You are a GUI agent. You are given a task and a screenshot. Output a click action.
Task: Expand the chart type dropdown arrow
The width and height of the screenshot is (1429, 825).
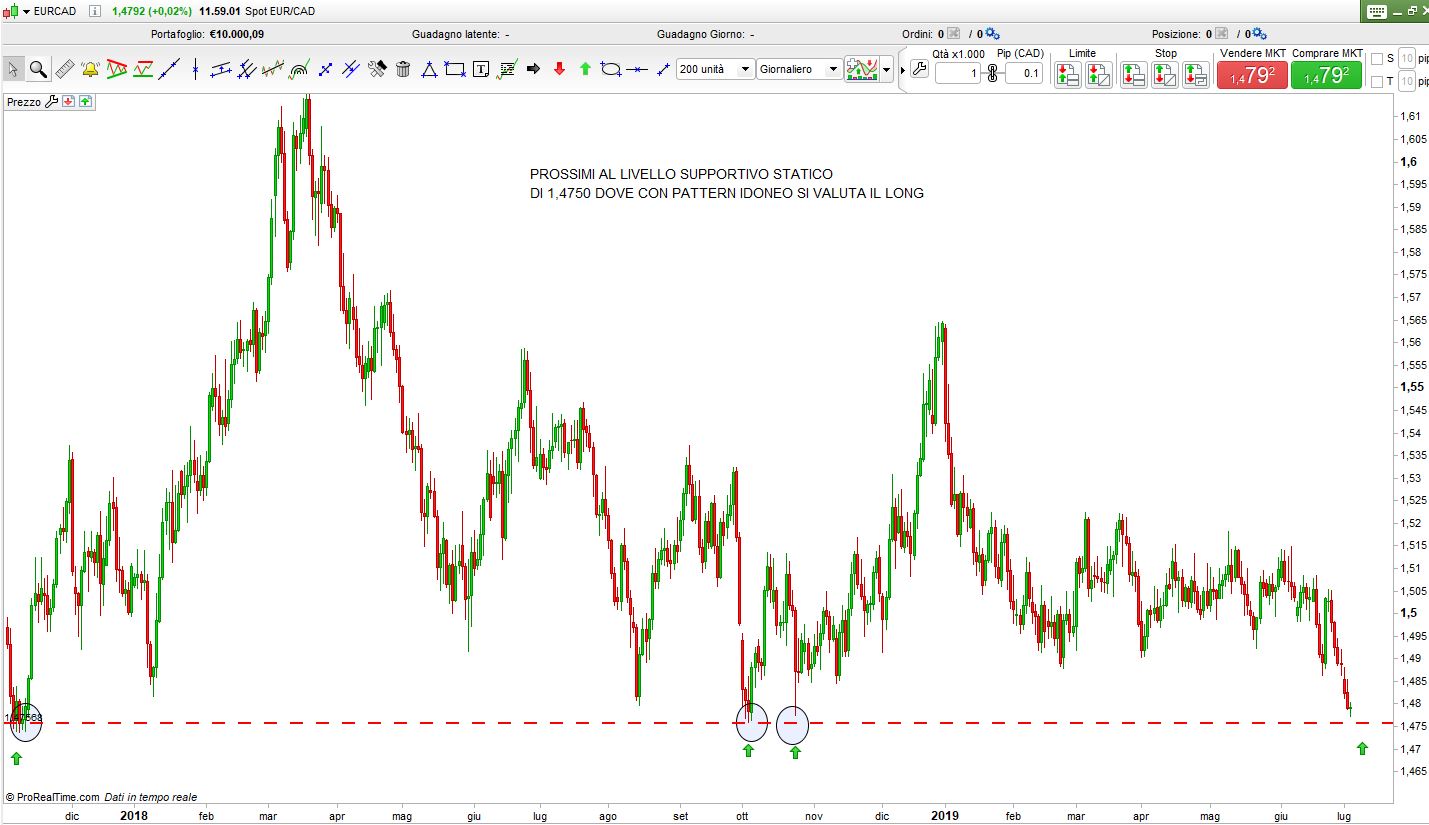(887, 70)
